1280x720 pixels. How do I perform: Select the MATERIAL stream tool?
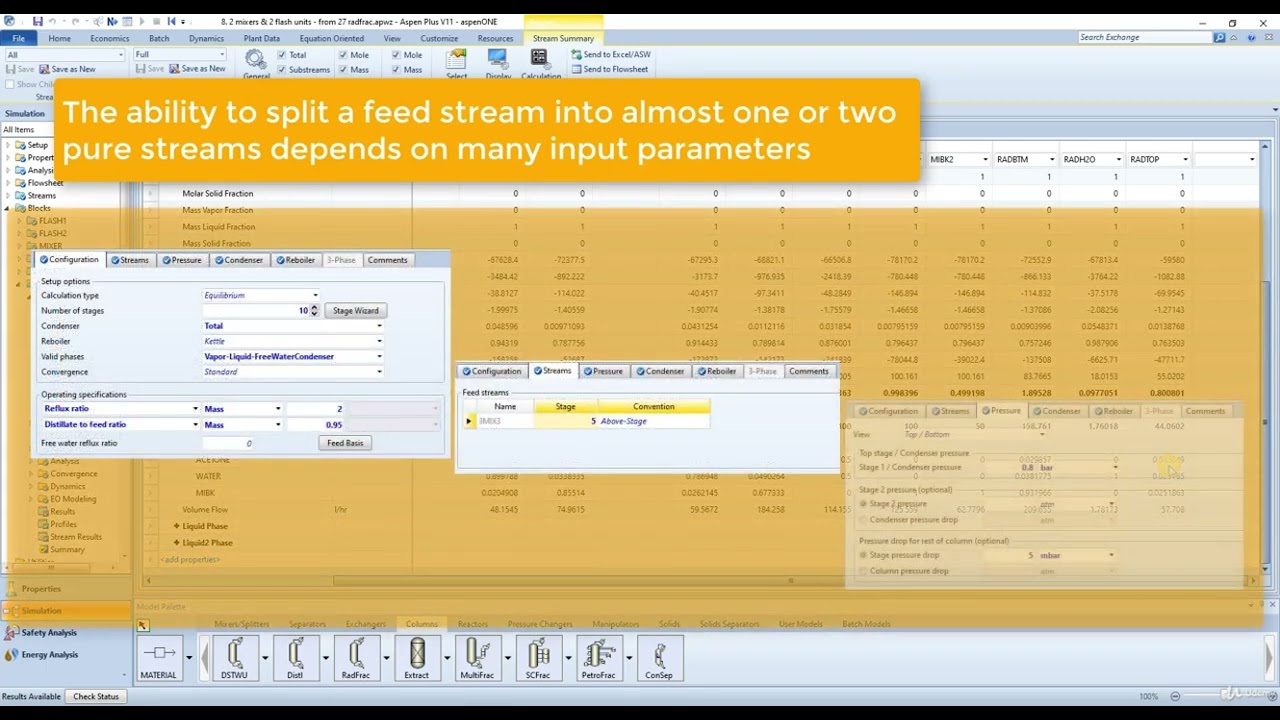158,659
